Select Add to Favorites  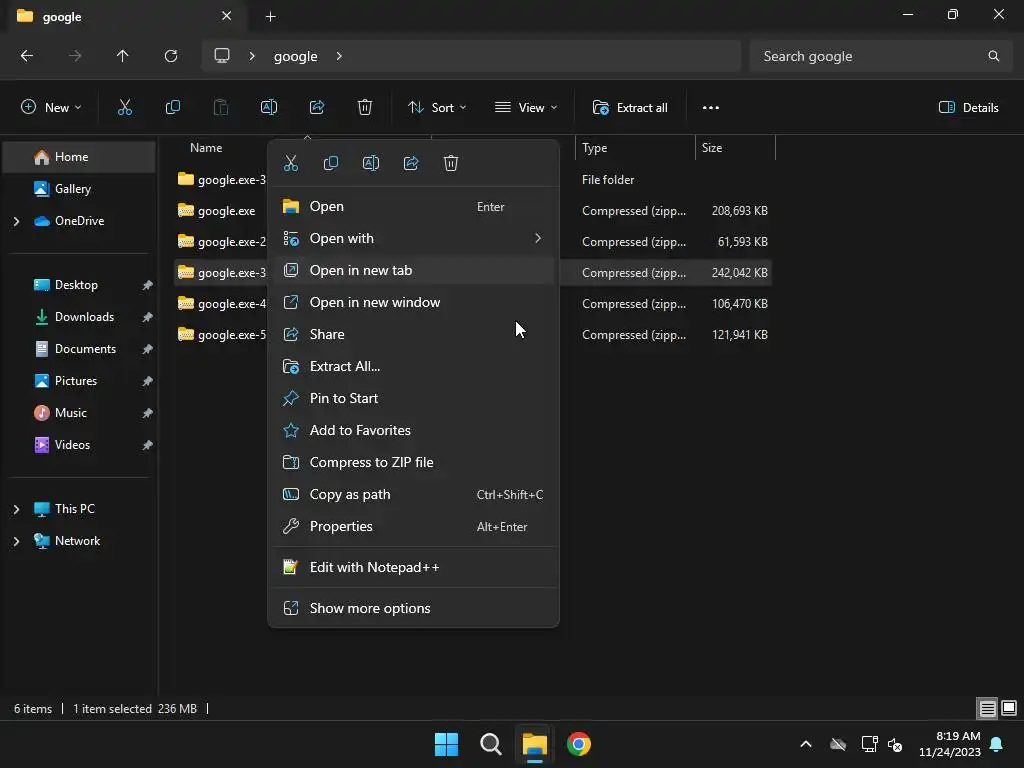[x=413, y=430]
